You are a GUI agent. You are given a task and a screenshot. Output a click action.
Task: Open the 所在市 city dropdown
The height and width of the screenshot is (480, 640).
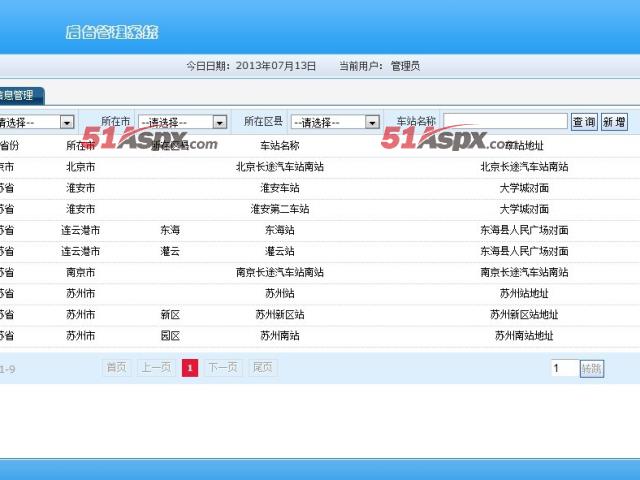pos(182,122)
